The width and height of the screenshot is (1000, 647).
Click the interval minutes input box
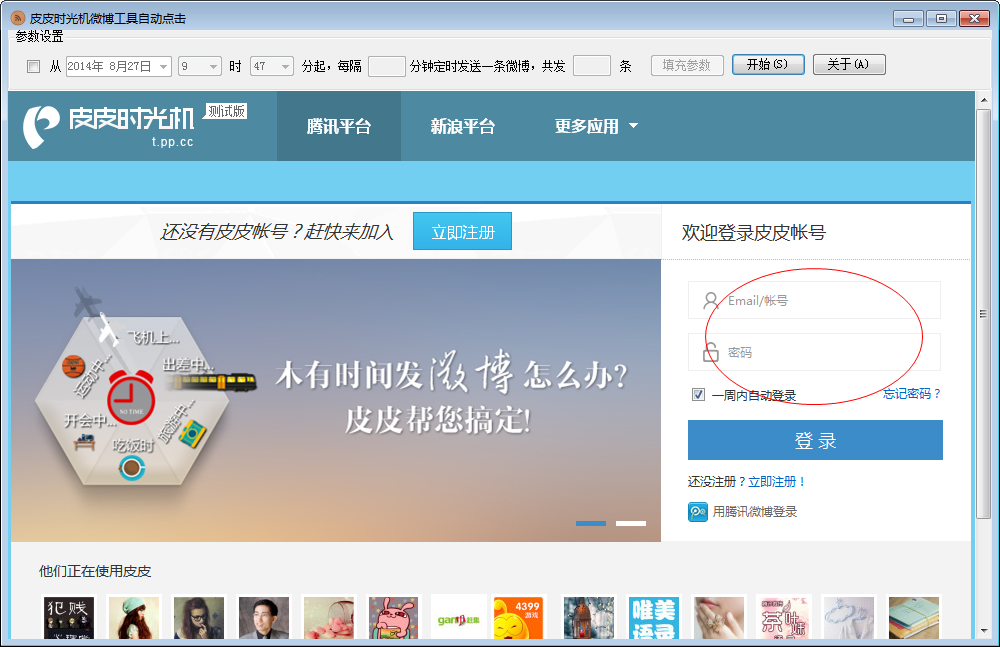point(386,66)
